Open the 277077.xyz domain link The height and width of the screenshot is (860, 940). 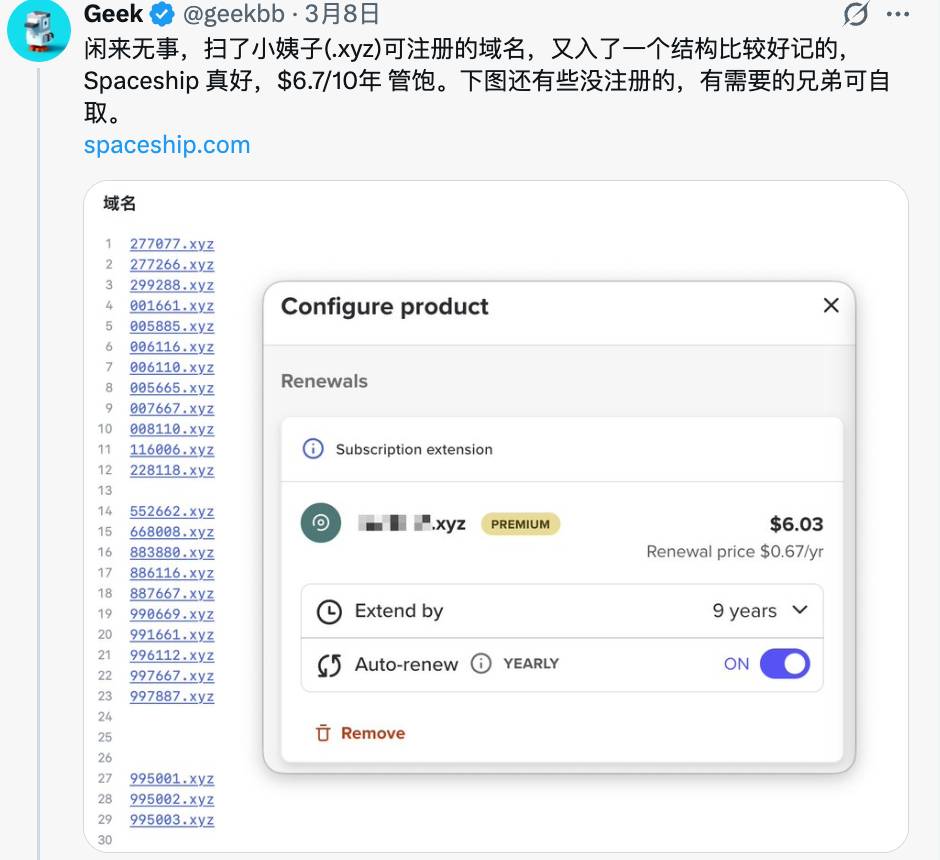click(x=172, y=244)
